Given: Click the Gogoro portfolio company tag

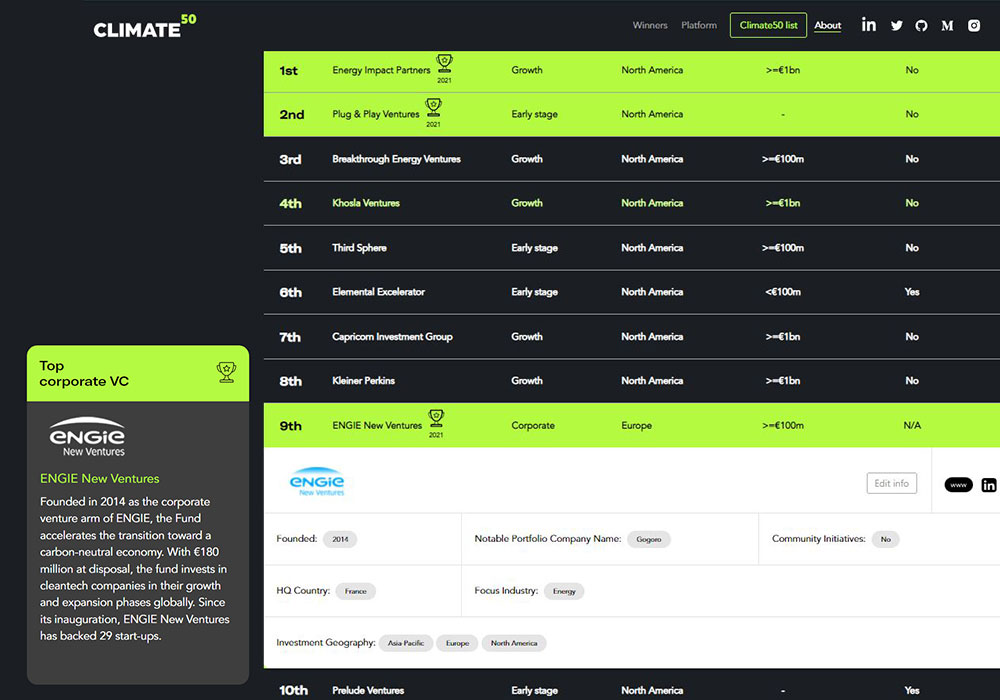Looking at the screenshot, I should tap(649, 539).
